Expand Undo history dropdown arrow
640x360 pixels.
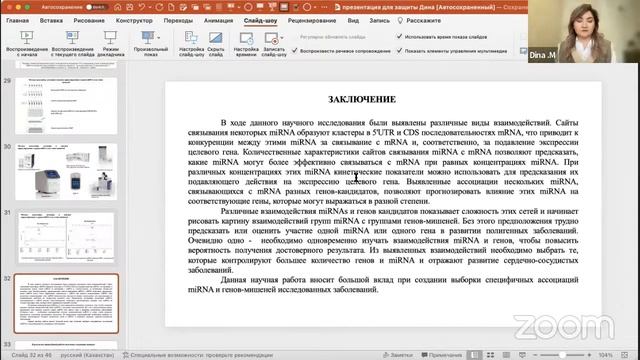coord(149,7)
